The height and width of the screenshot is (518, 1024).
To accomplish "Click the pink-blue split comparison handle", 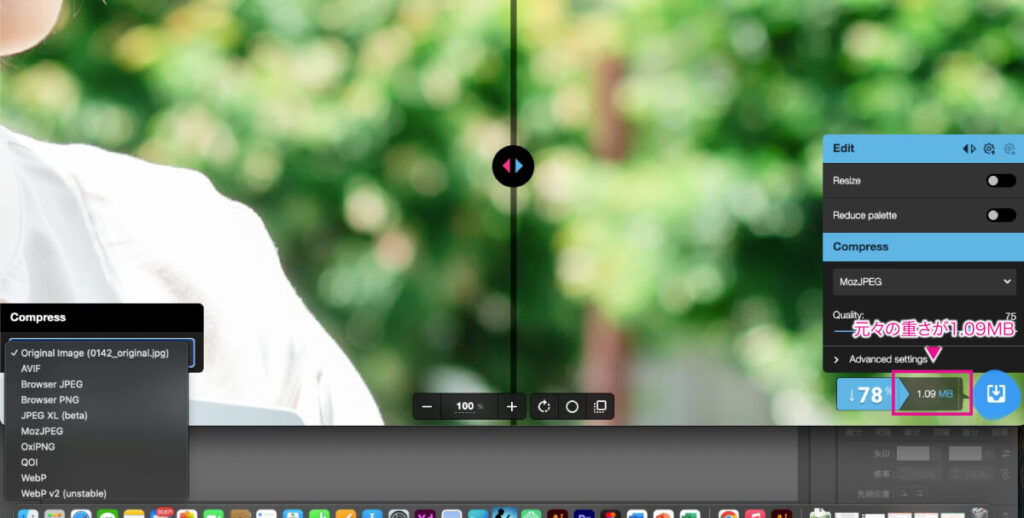I will (513, 166).
